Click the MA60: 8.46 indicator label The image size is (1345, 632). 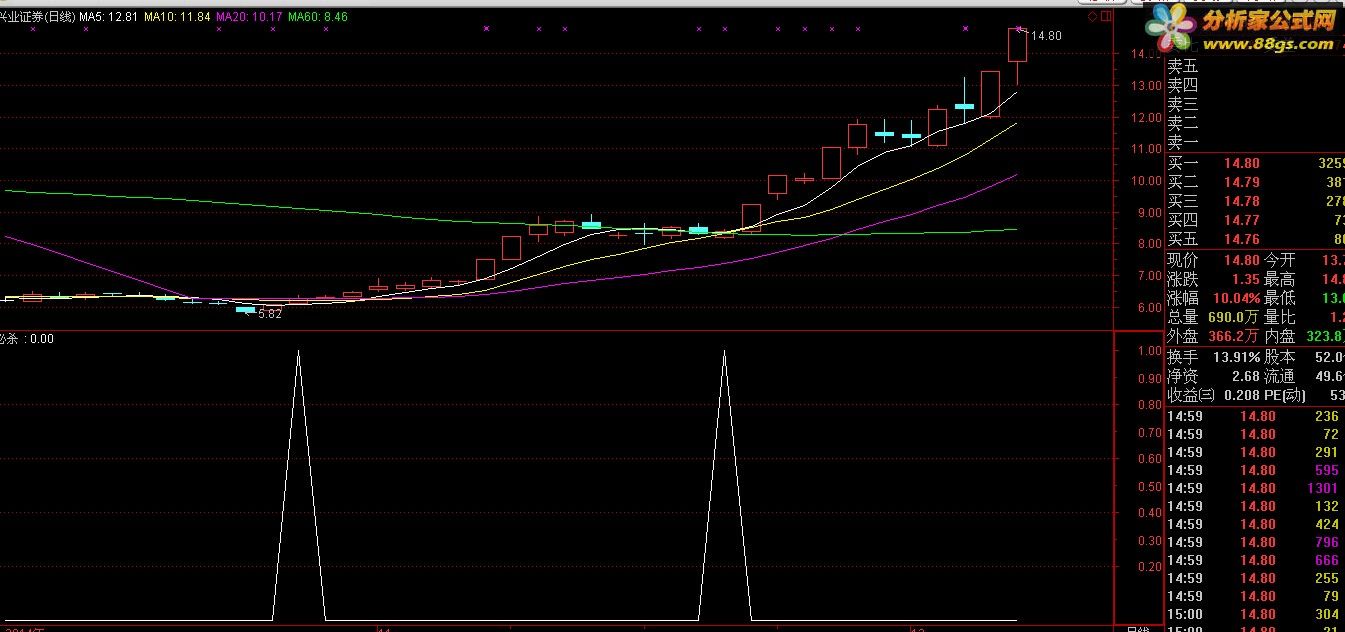318,17
